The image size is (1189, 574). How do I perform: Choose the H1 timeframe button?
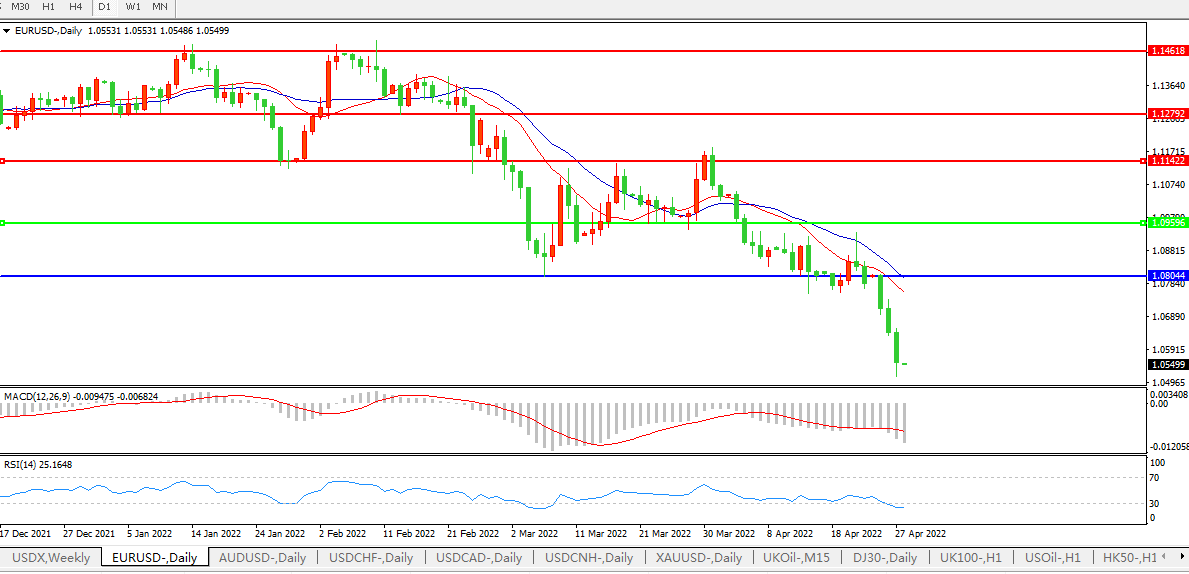48,7
